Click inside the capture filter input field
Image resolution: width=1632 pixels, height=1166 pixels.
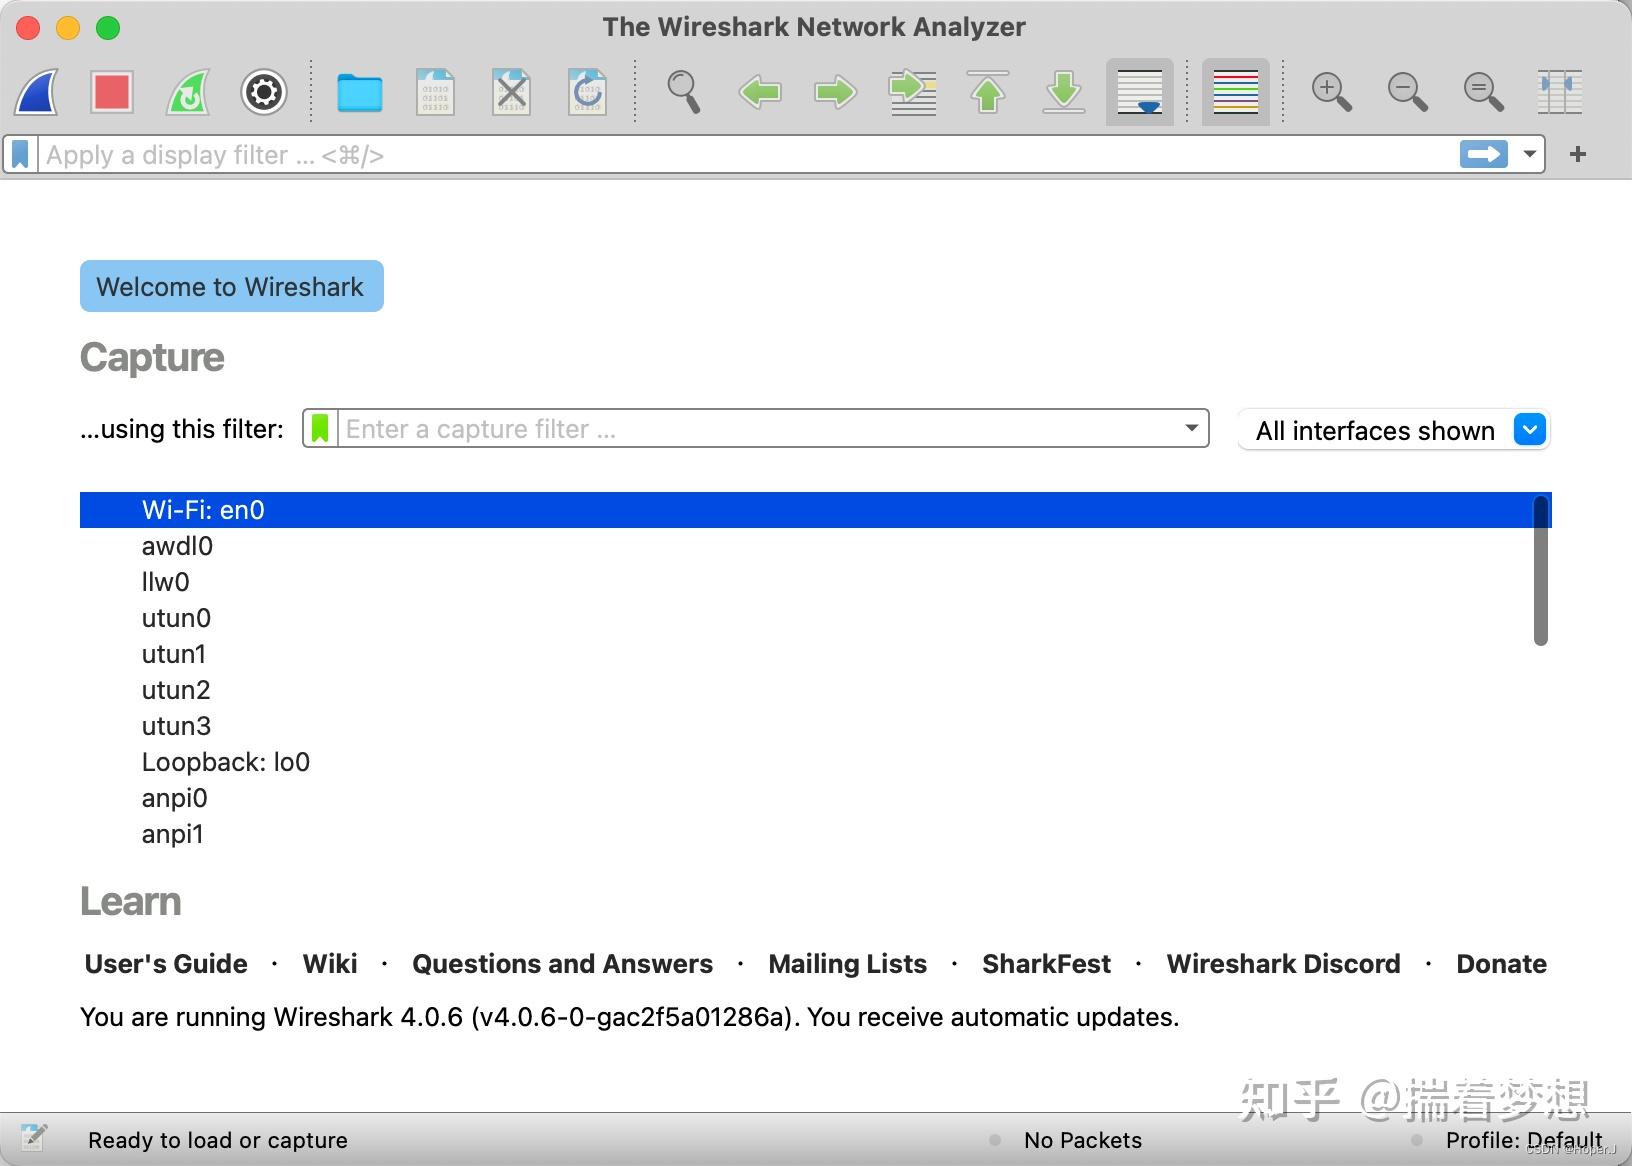point(700,428)
